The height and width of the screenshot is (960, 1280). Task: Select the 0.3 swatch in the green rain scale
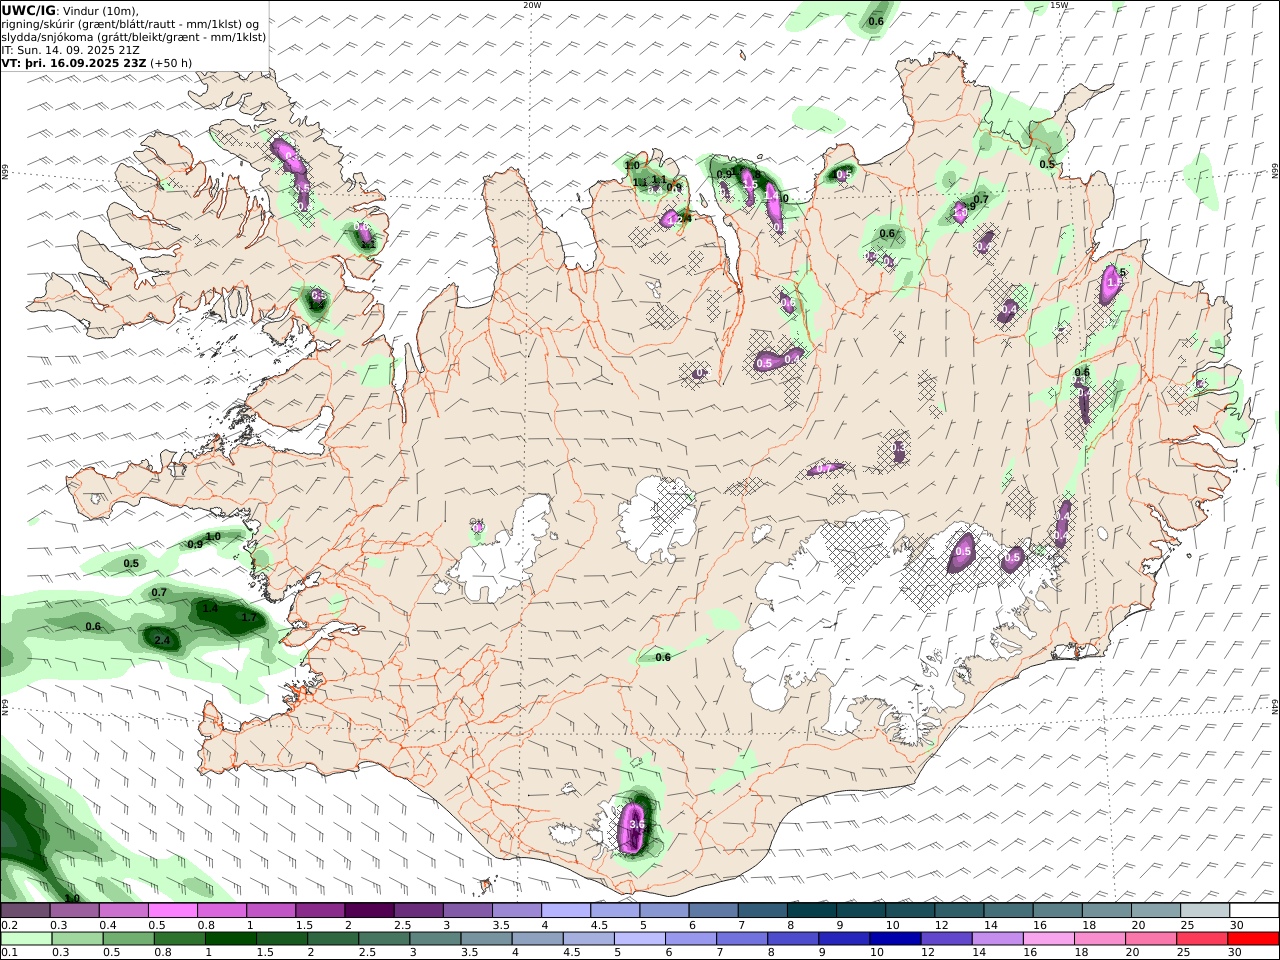point(77,939)
